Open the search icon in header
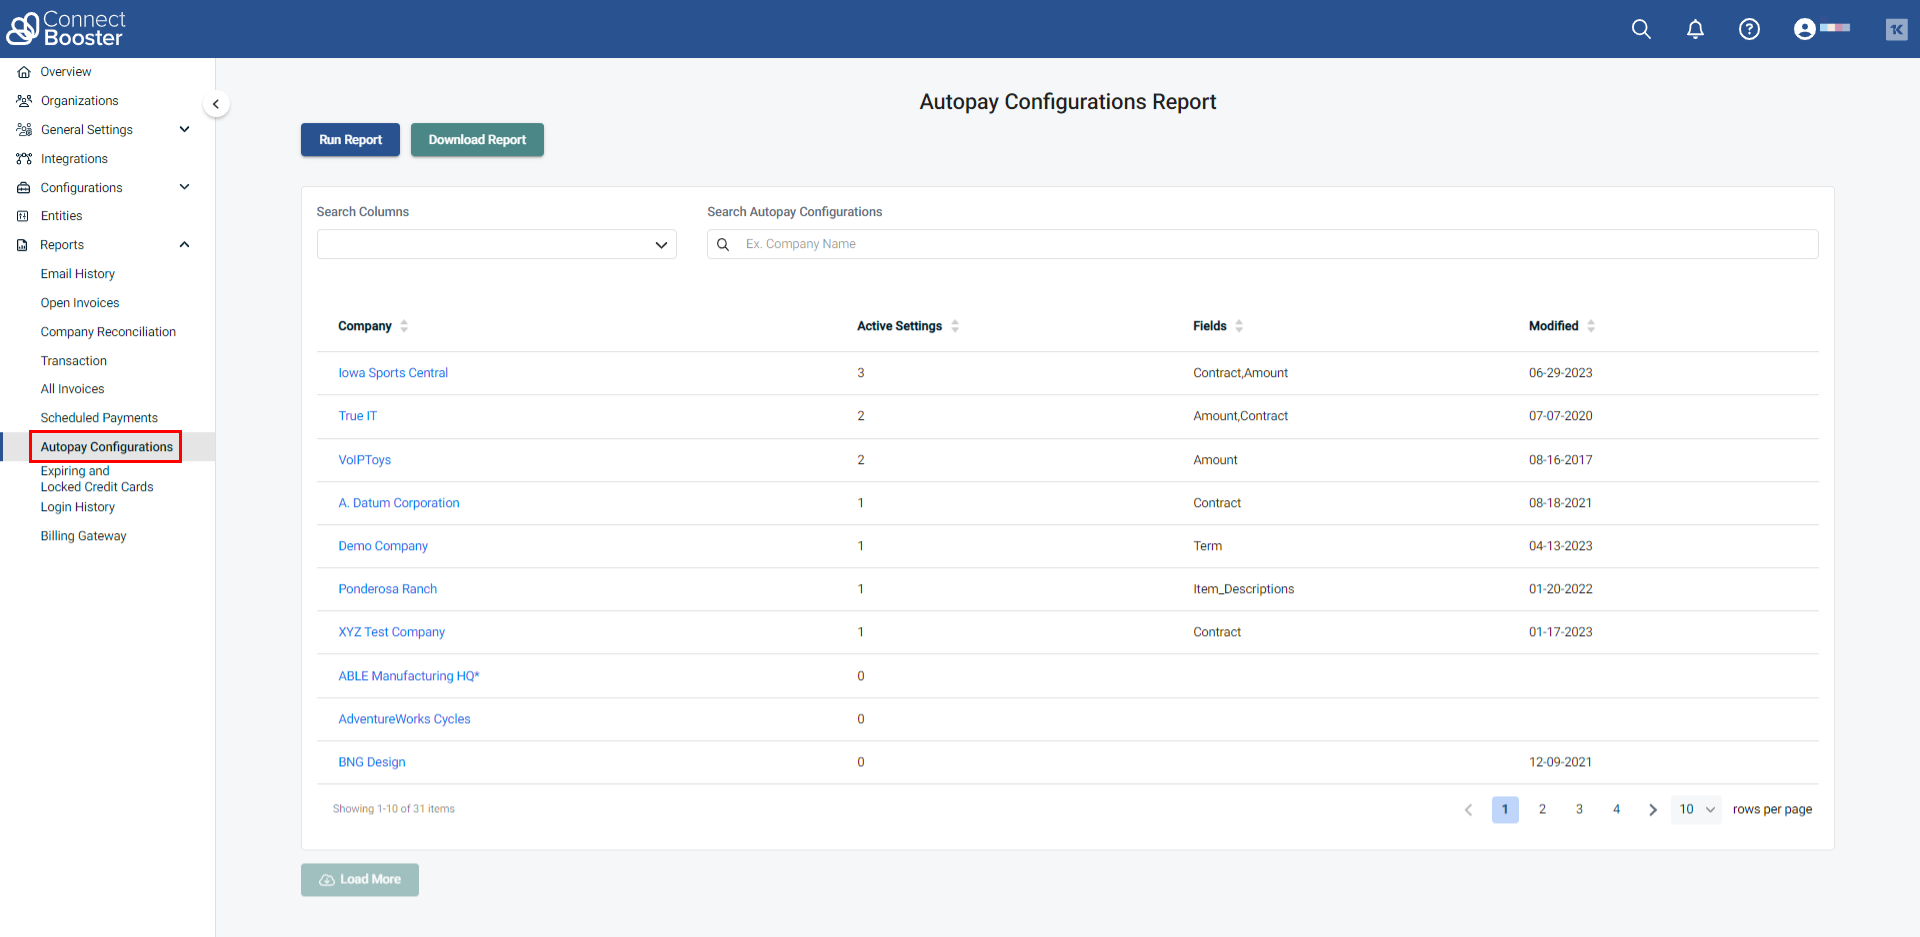The image size is (1920, 937). pyautogui.click(x=1641, y=29)
